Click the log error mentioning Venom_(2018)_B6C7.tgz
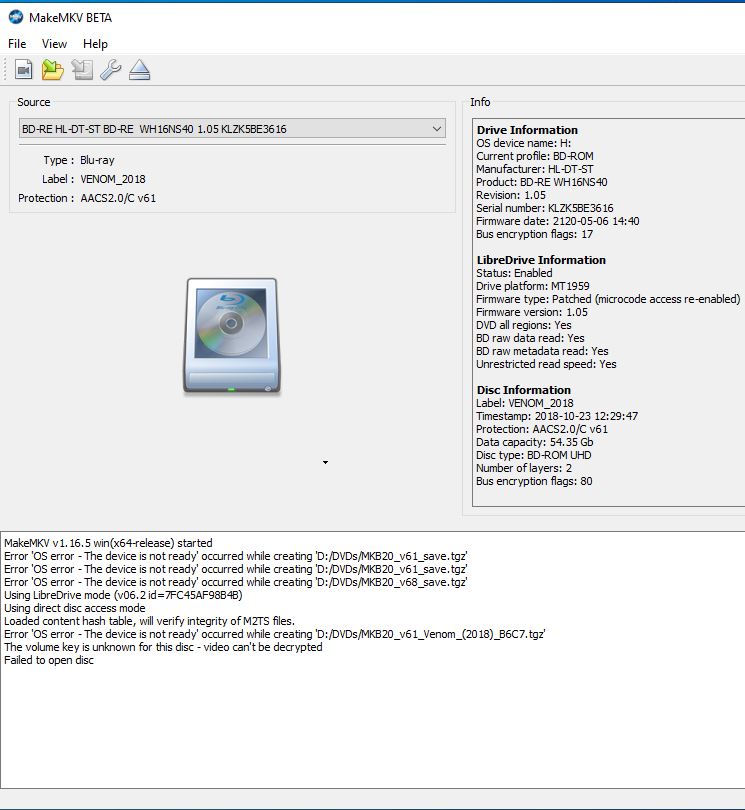 275,634
